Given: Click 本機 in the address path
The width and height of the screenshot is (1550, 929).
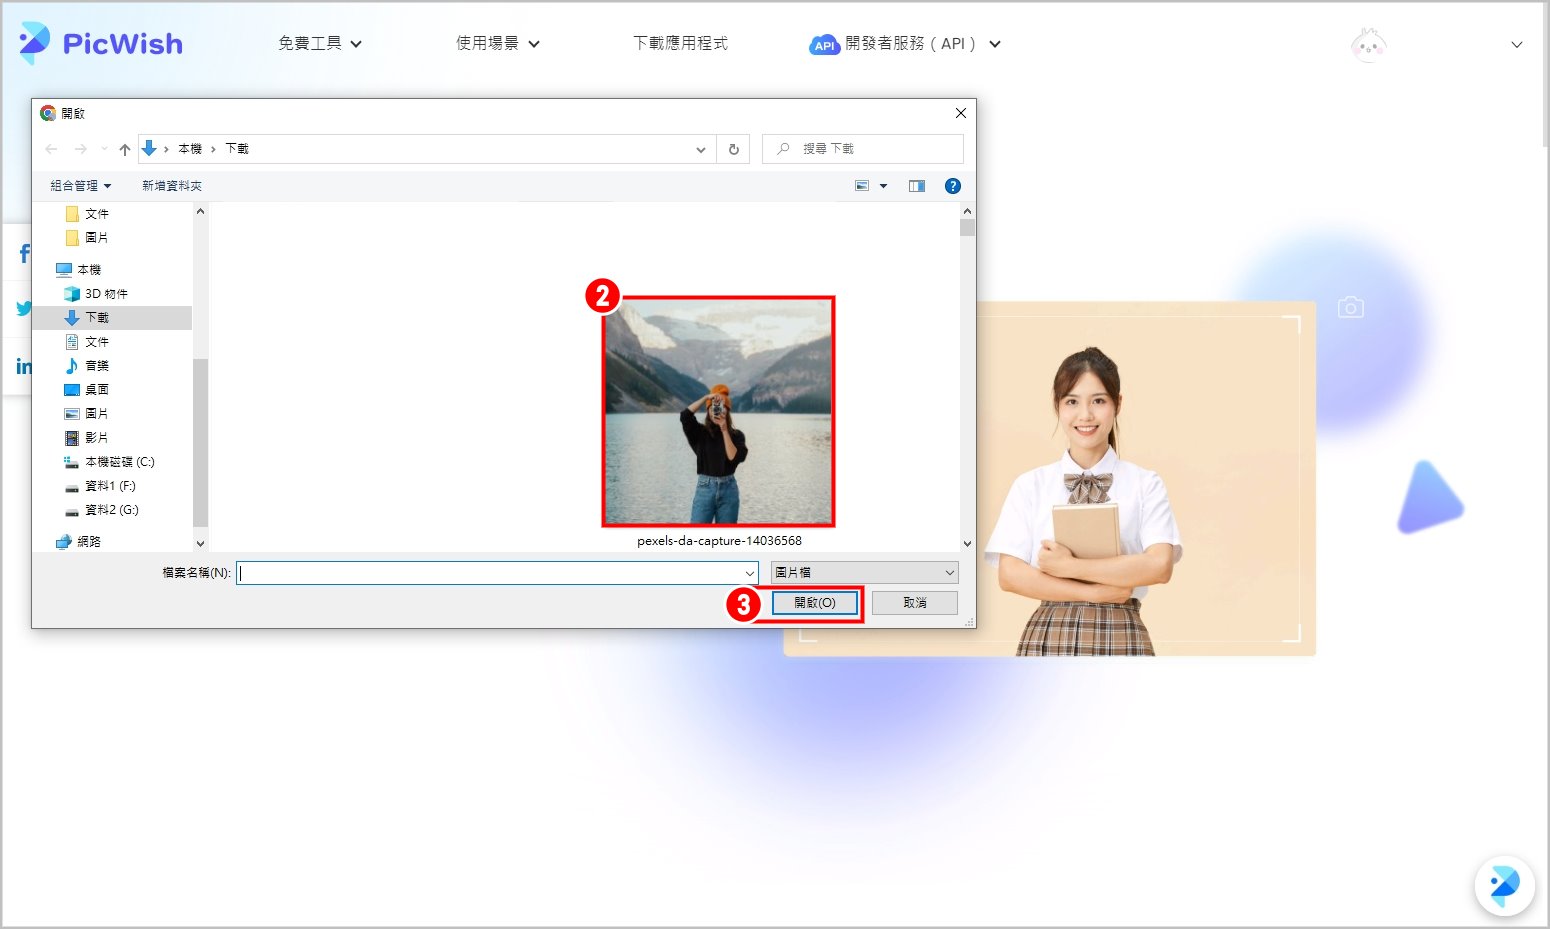Looking at the screenshot, I should click(x=190, y=149).
